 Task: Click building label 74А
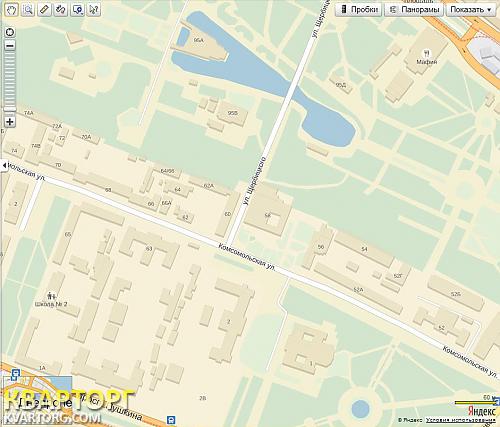(28, 113)
